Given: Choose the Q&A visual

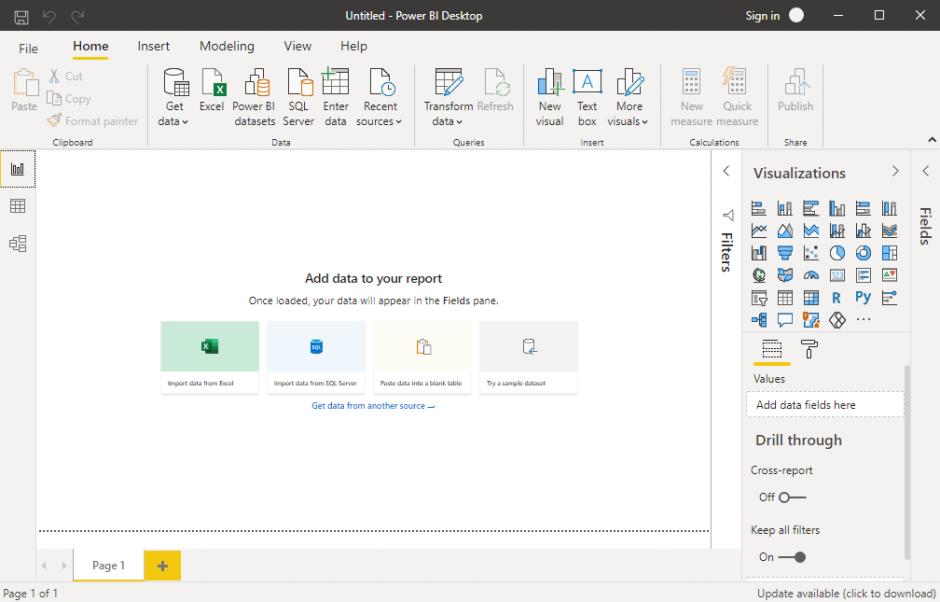Looking at the screenshot, I should [x=785, y=320].
